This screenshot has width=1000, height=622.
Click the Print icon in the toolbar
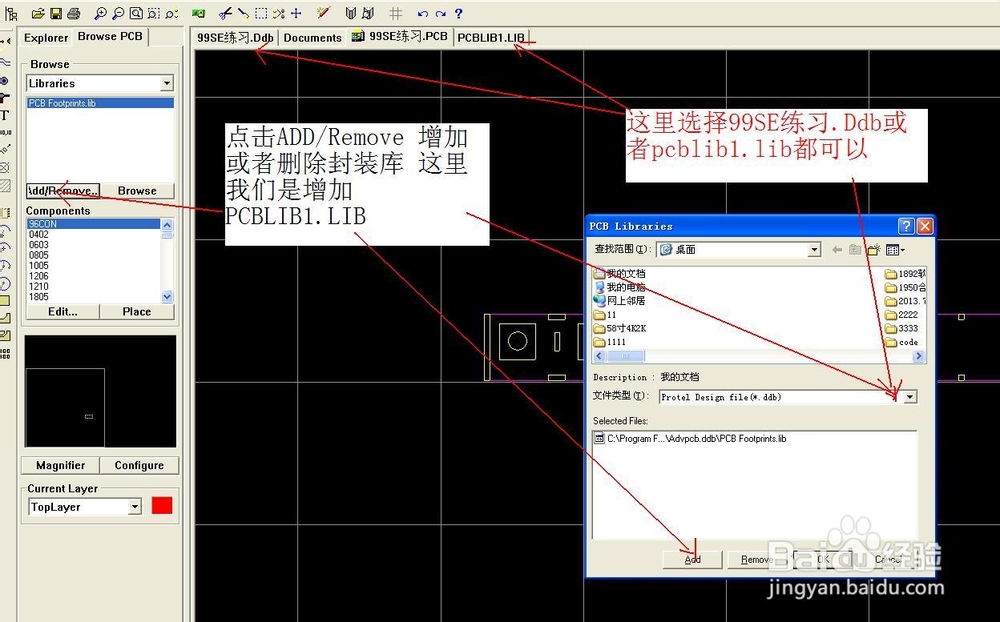73,13
